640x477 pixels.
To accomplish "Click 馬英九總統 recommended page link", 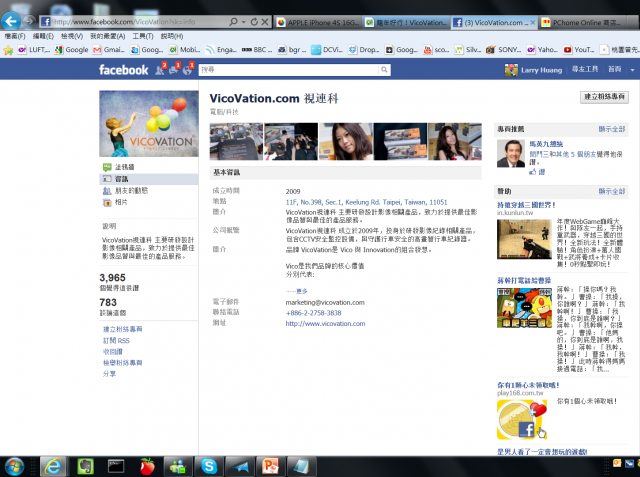I will (546, 144).
